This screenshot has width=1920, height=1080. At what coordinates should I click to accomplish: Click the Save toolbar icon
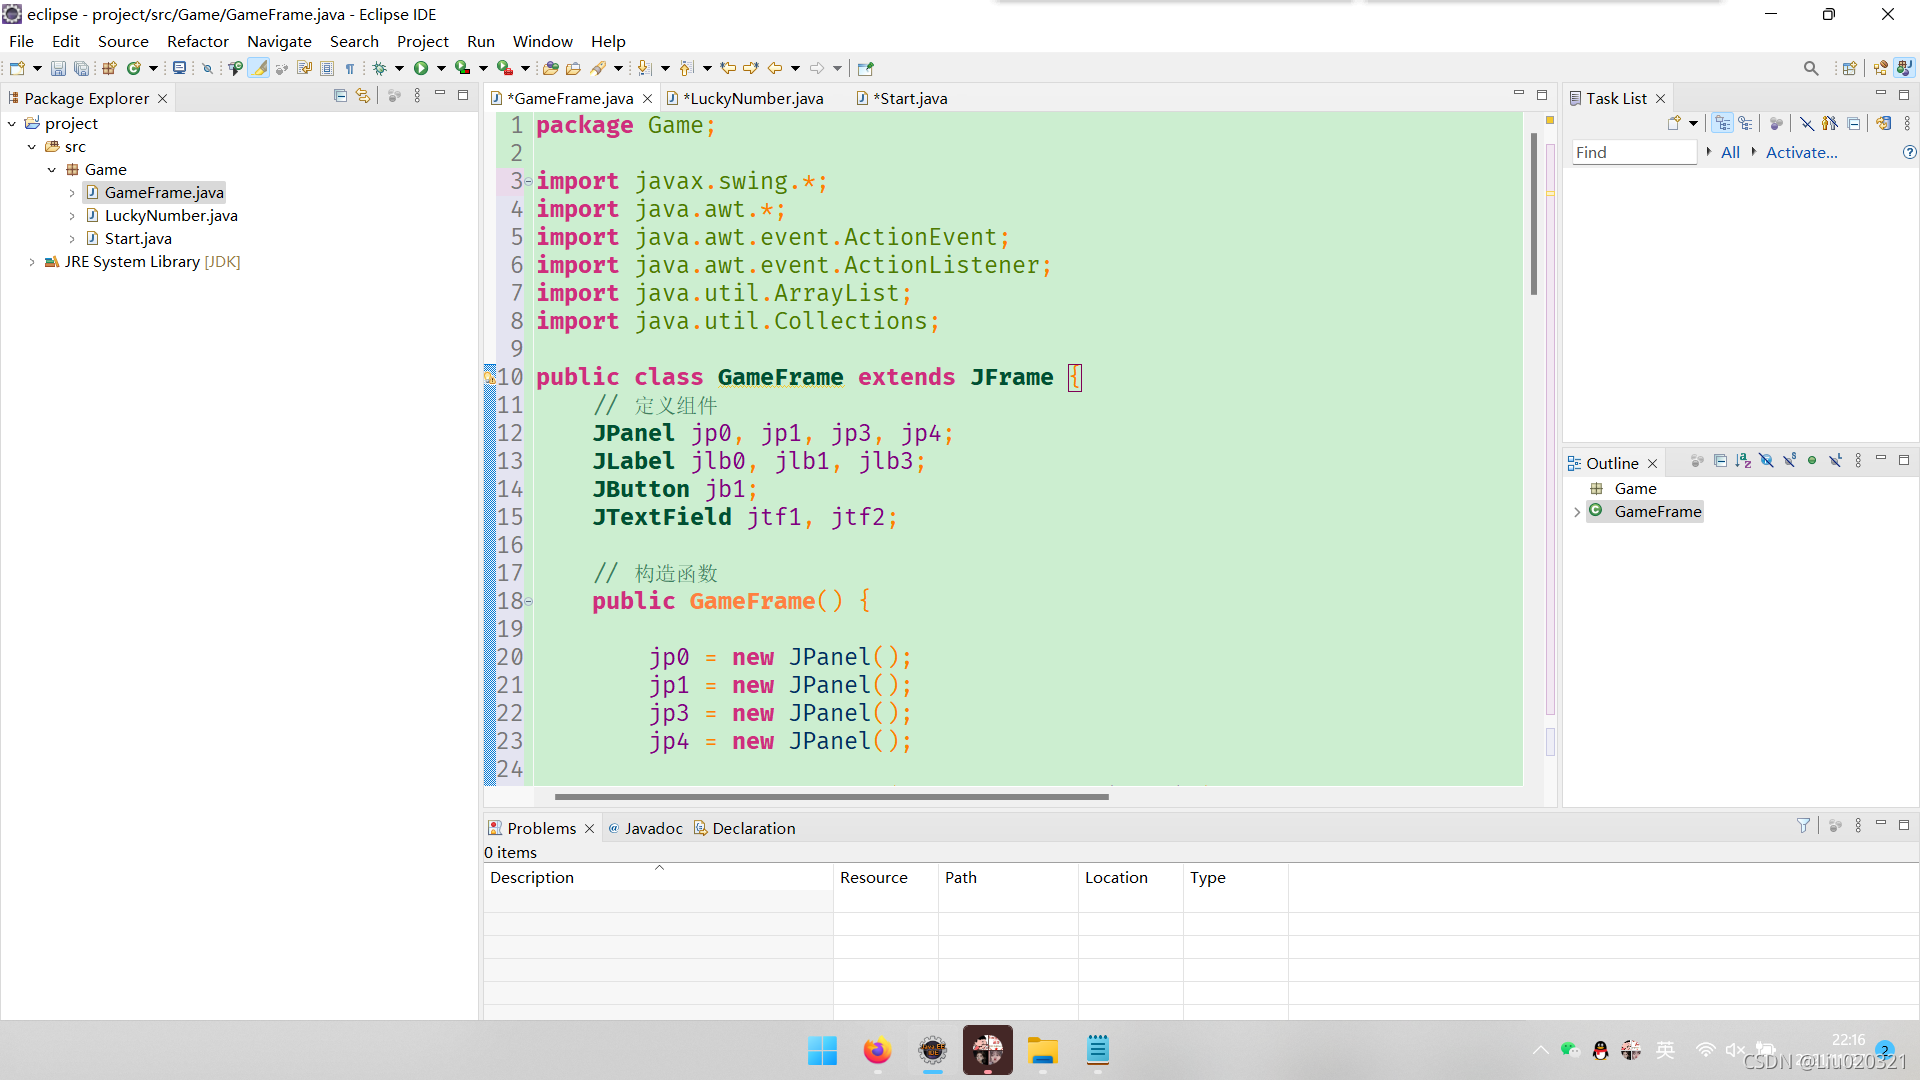[58, 68]
